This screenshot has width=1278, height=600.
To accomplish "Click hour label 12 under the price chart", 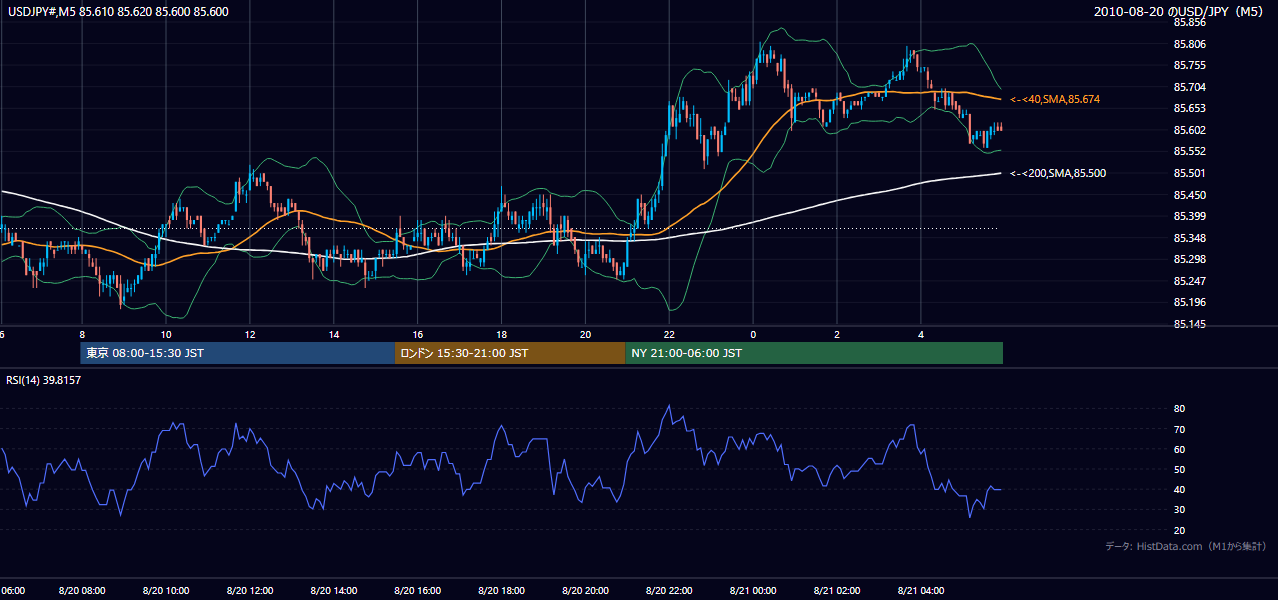I will pyautogui.click(x=250, y=334).
